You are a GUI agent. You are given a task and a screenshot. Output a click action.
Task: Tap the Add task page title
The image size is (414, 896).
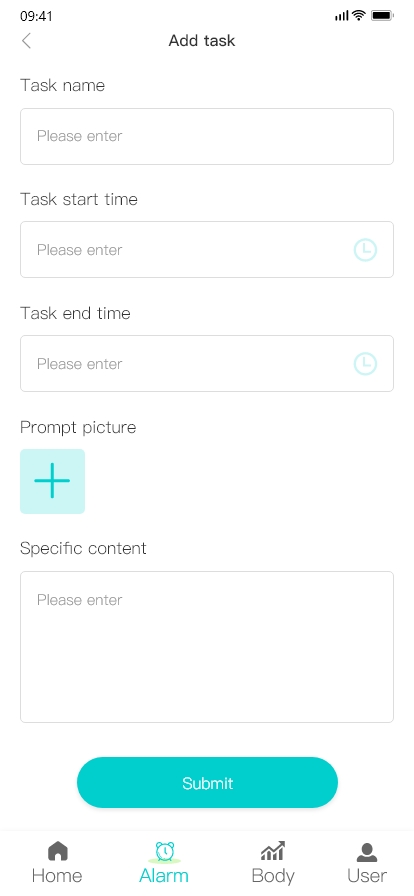(202, 41)
